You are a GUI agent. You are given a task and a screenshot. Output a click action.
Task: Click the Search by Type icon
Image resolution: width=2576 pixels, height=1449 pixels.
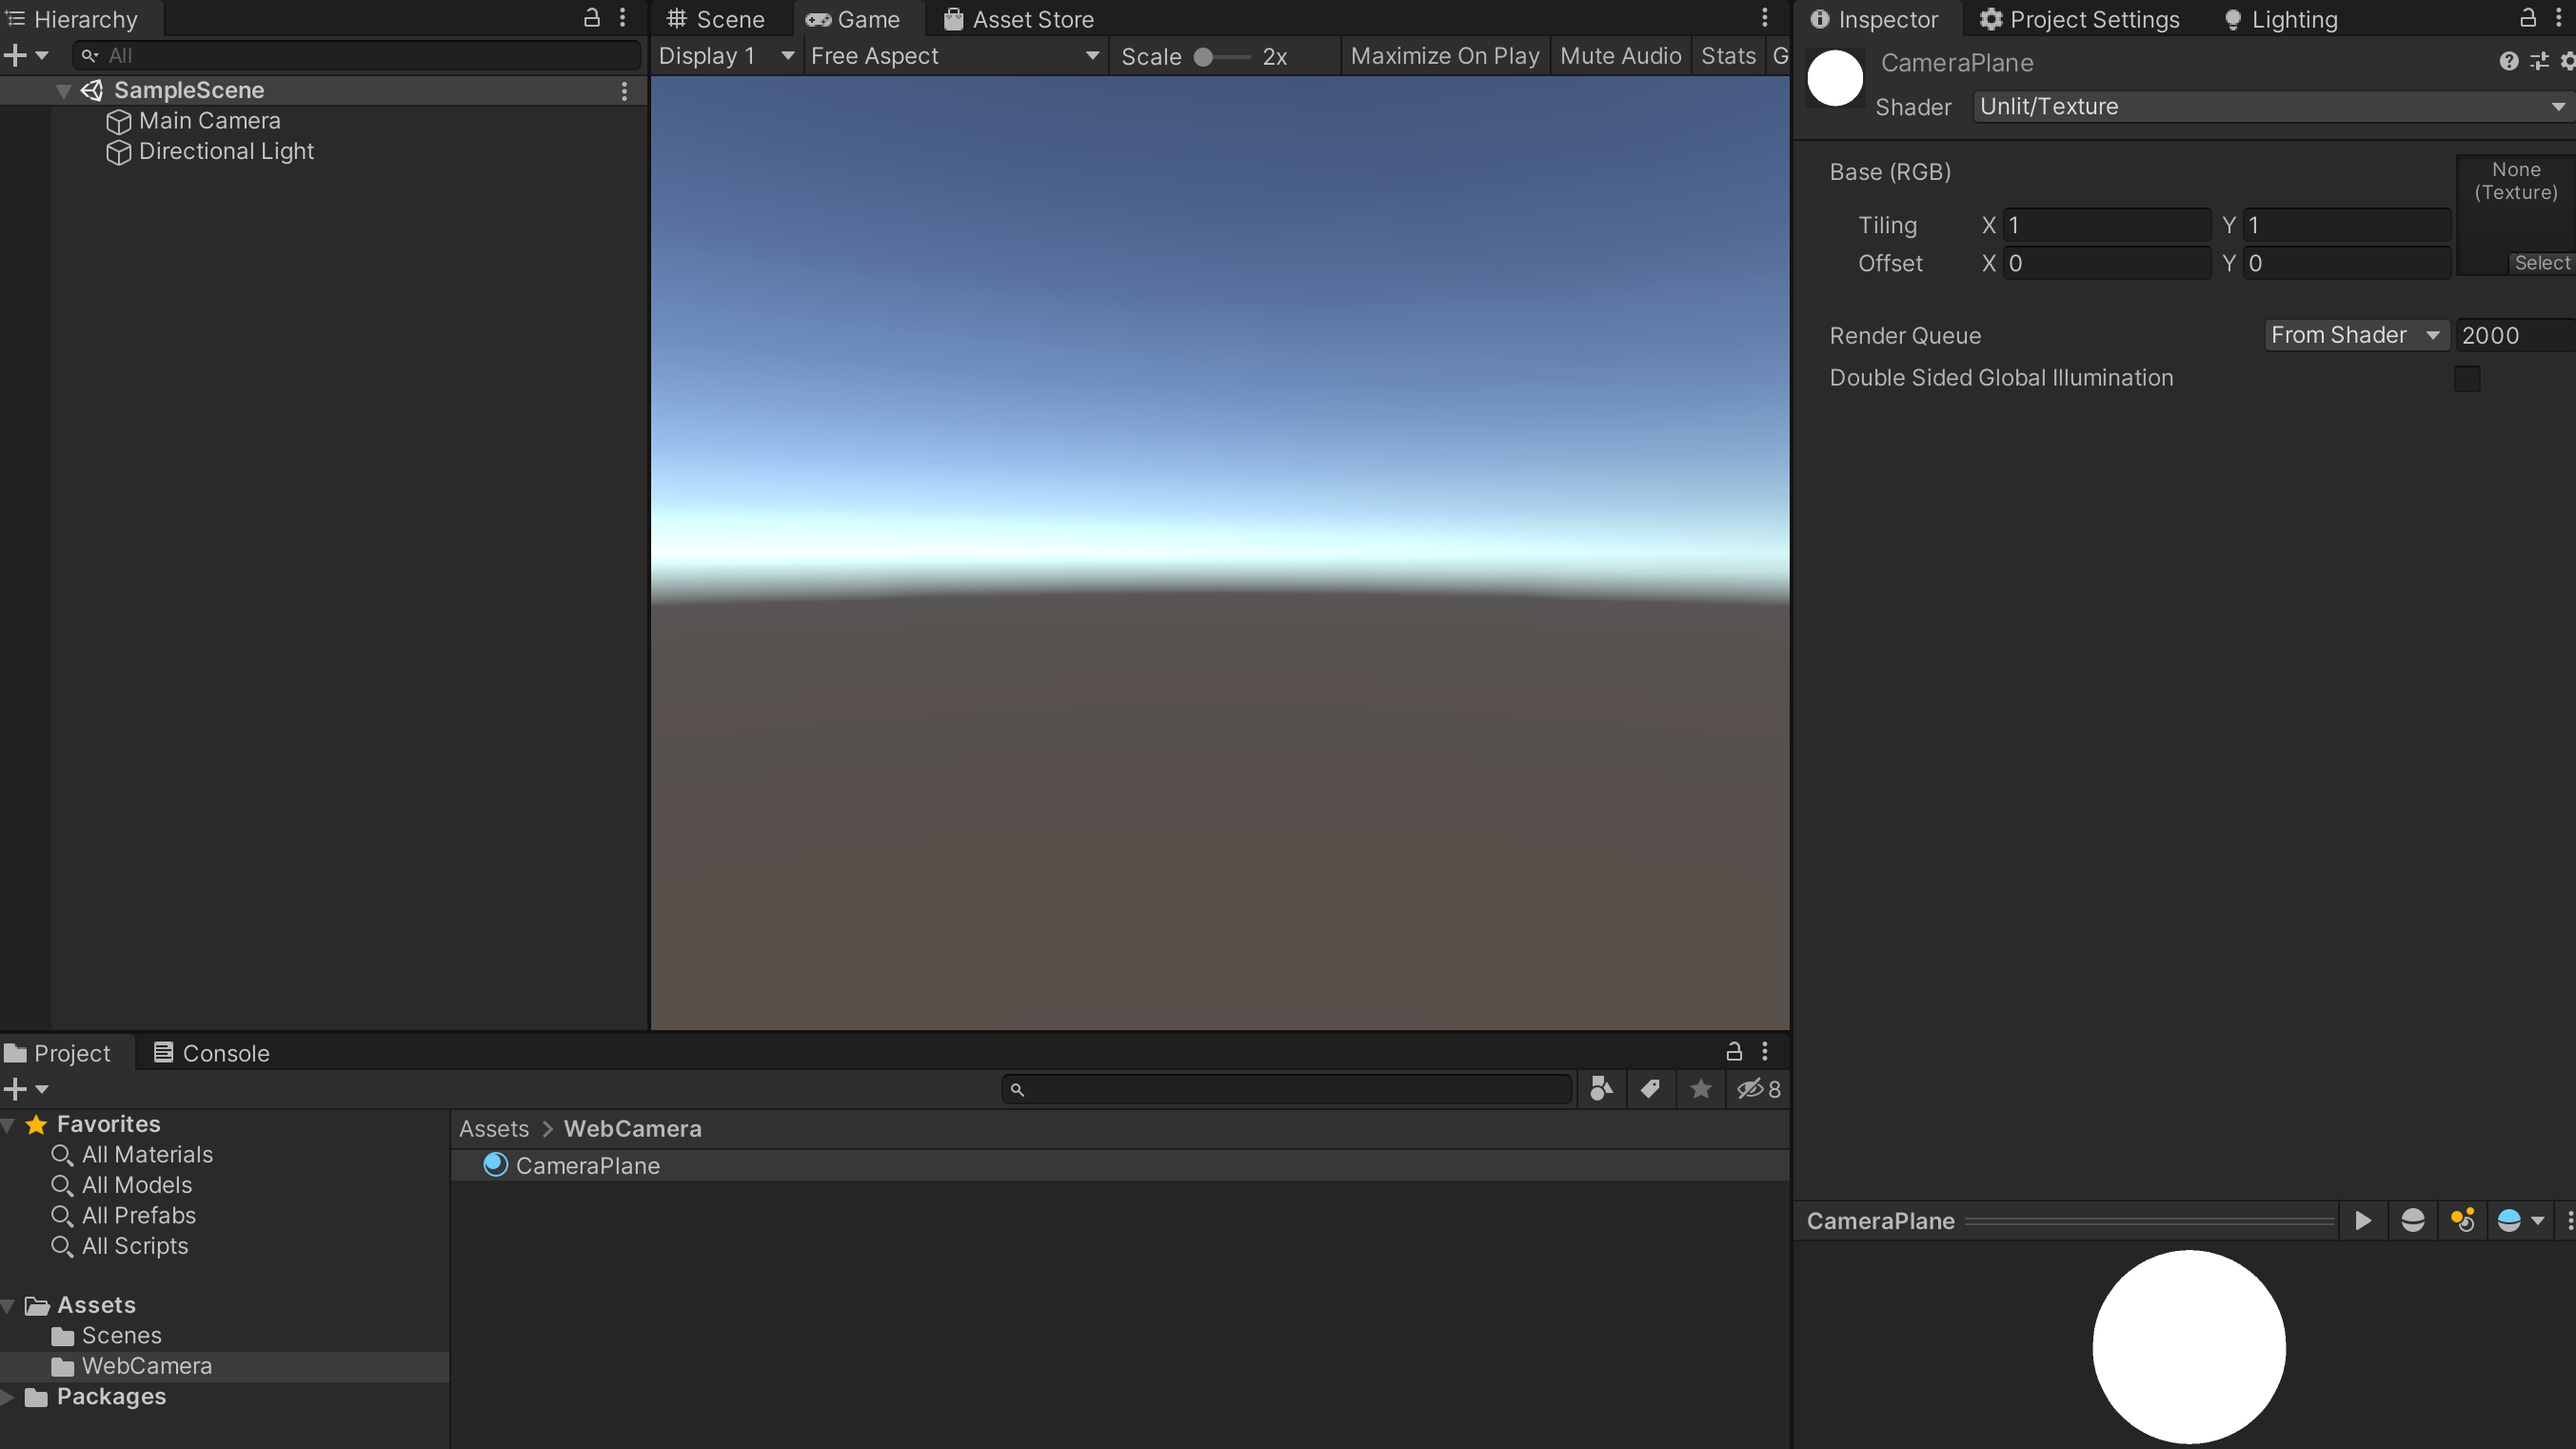click(x=1601, y=1089)
